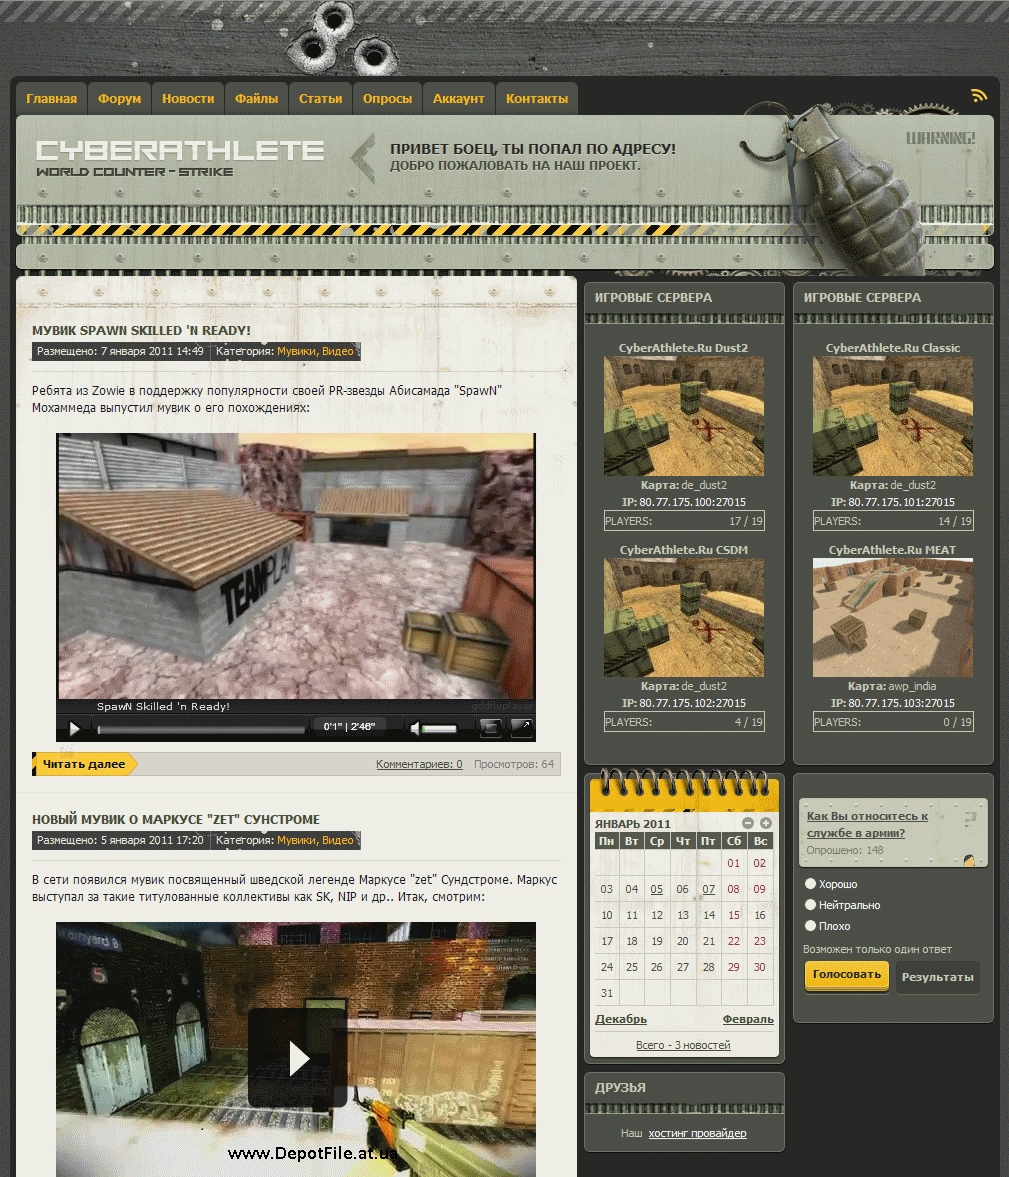Click the soldier avatar icon in poll box
This screenshot has width=1009, height=1177.
969,859
